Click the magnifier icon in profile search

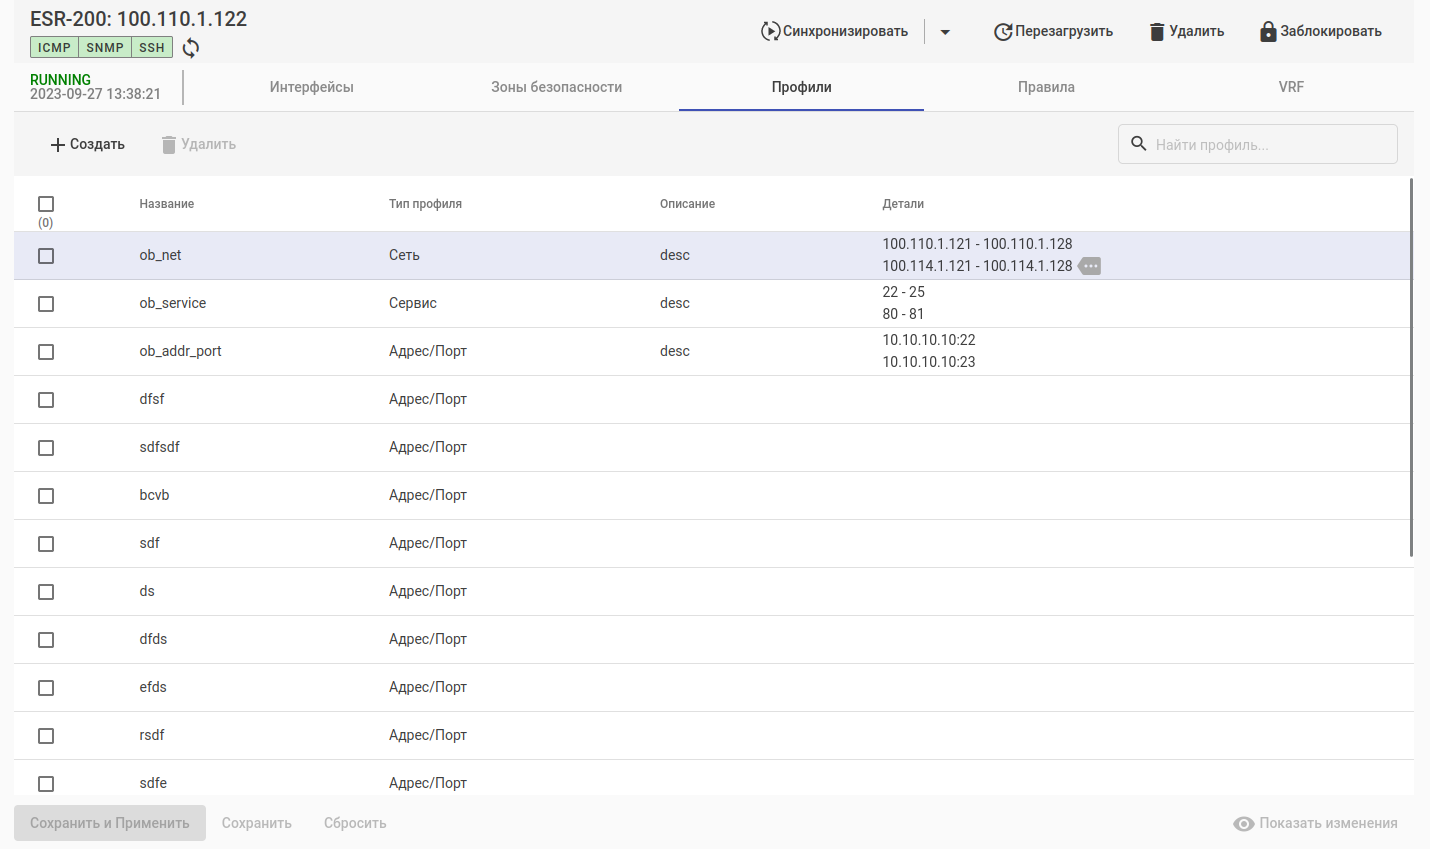pyautogui.click(x=1138, y=144)
